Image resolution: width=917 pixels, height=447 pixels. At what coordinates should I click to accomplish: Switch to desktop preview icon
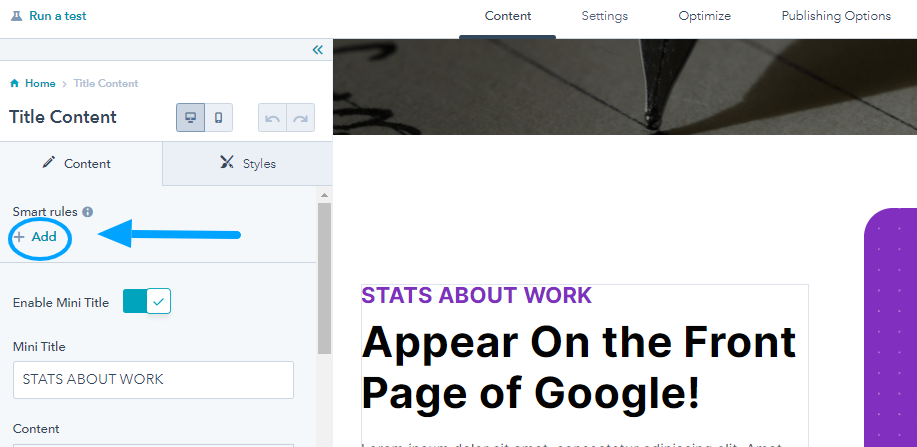(190, 118)
